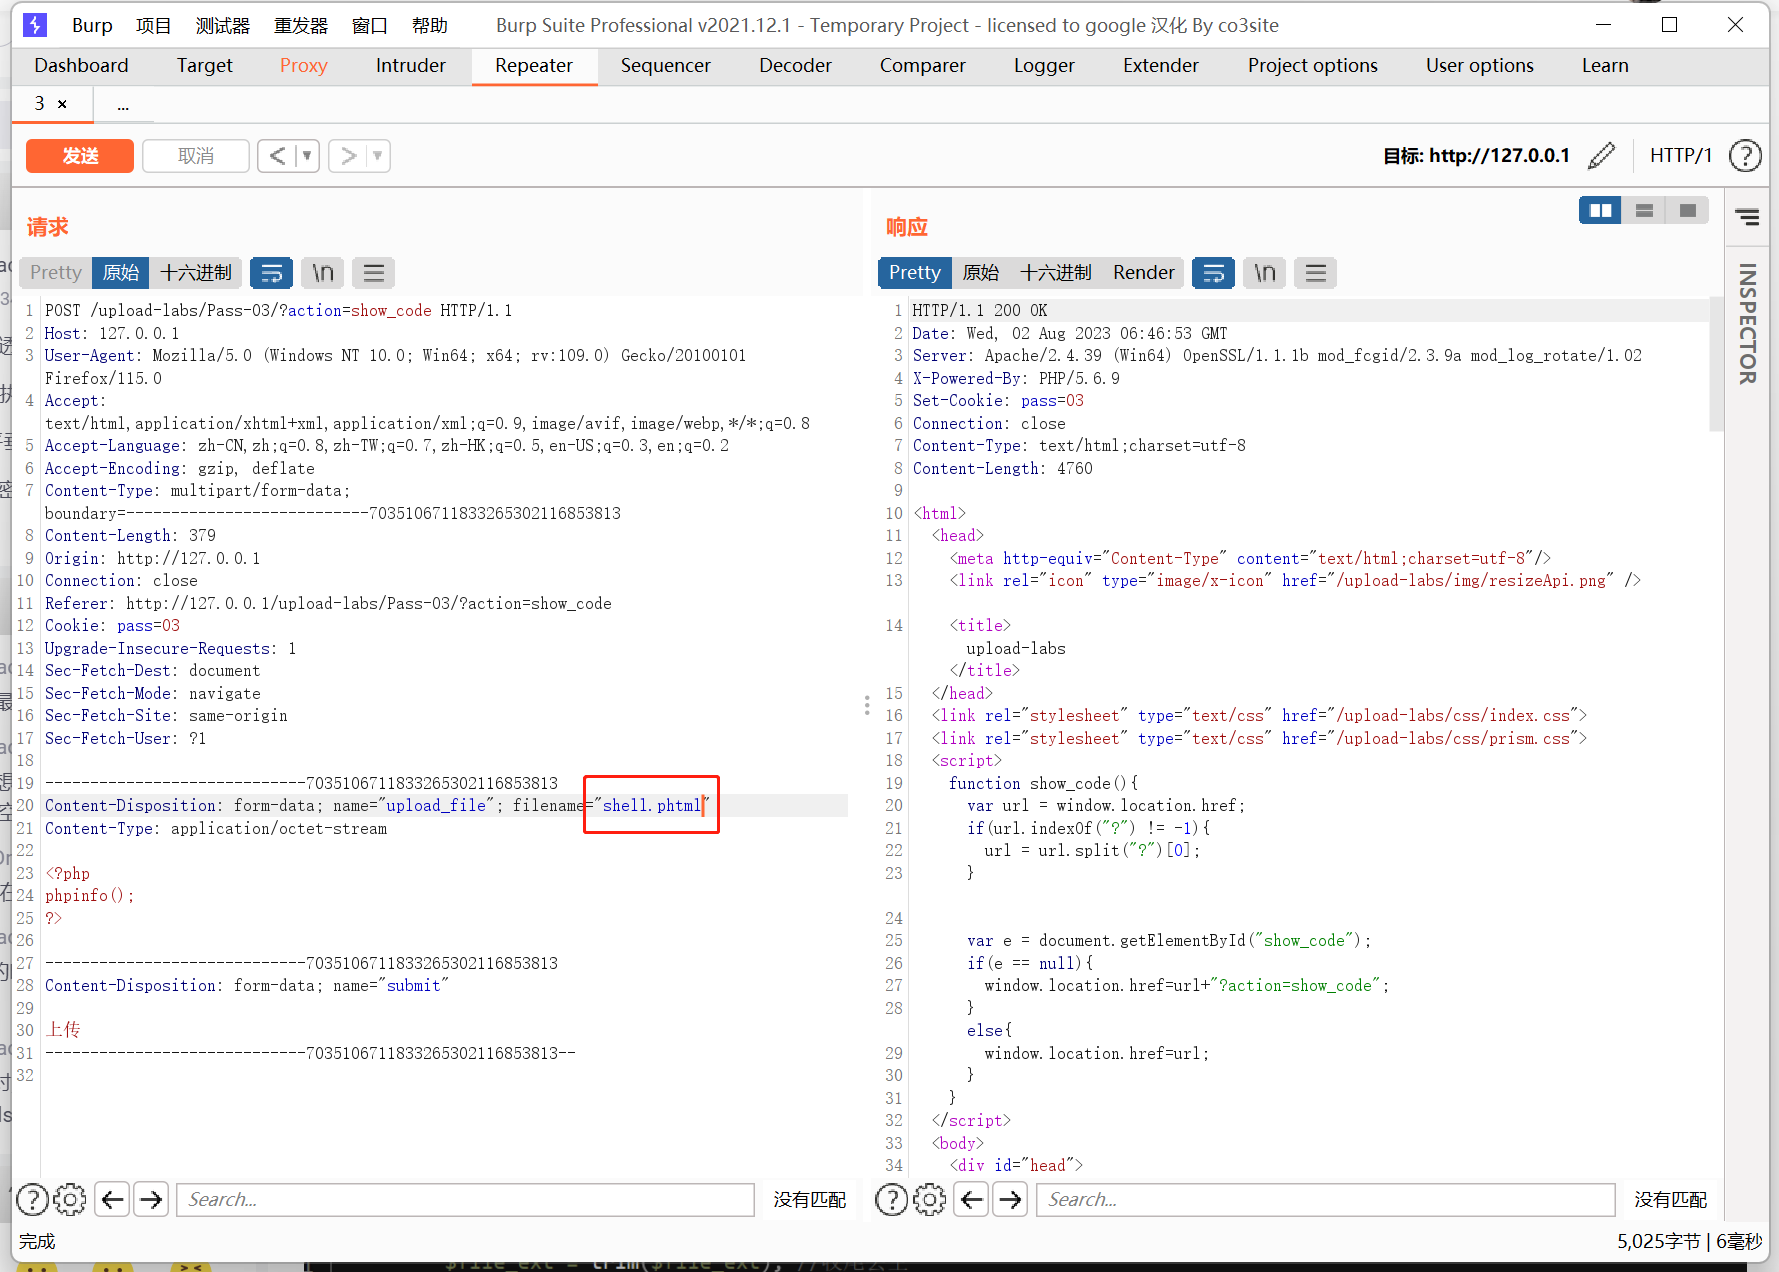
Task: Open request message editor menu icon
Action: (374, 273)
